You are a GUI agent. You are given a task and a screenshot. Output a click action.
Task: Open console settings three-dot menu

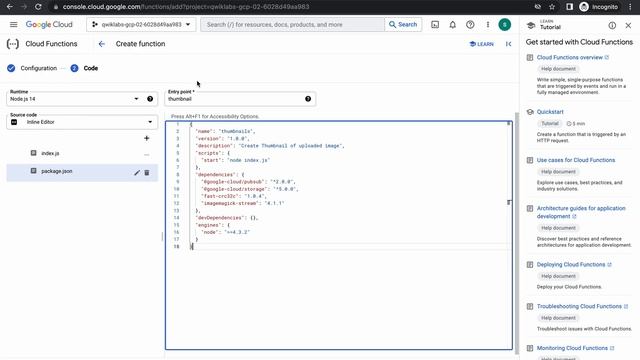(488, 24)
